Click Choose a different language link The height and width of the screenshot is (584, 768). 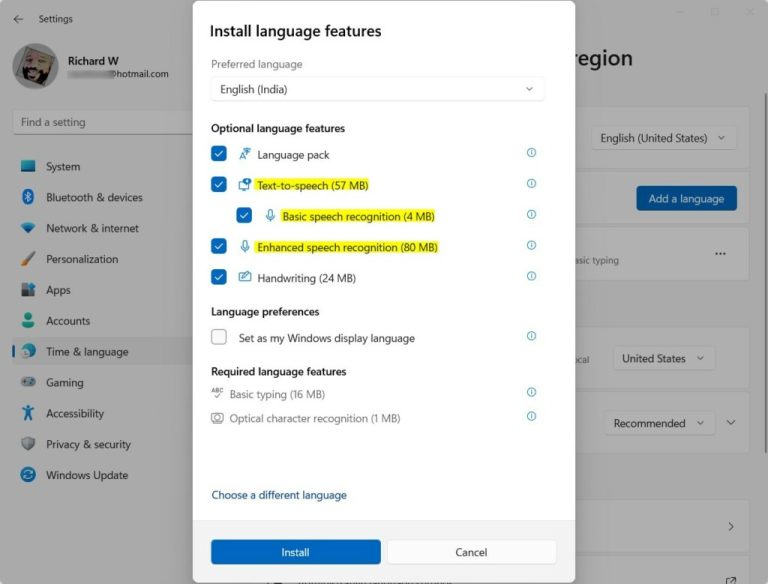279,495
